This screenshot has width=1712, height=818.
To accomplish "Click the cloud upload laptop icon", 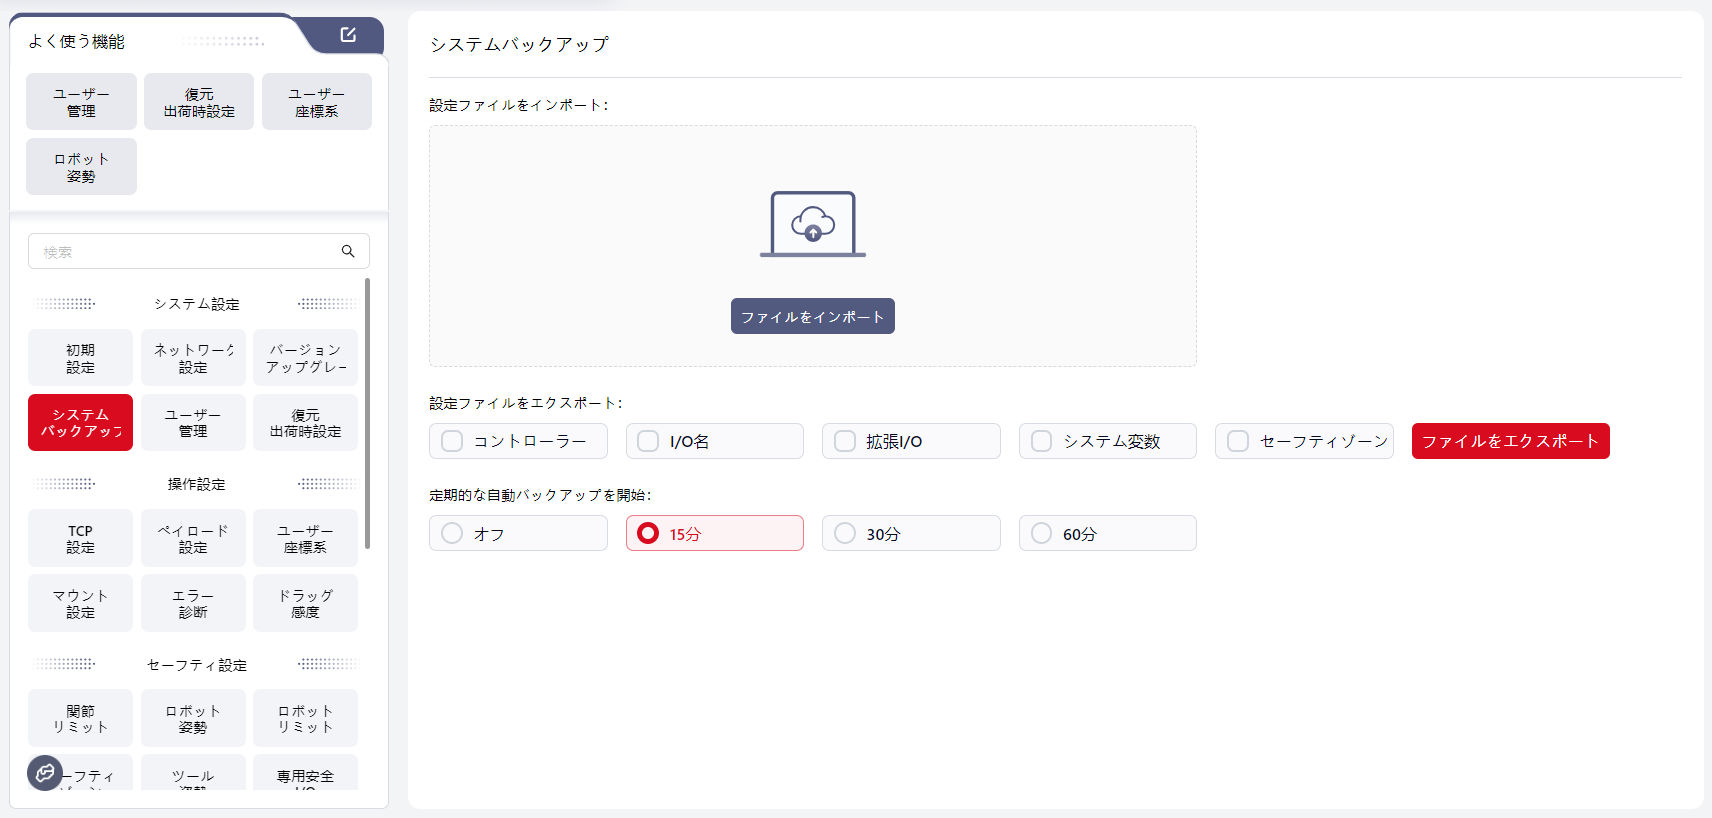I will [812, 224].
